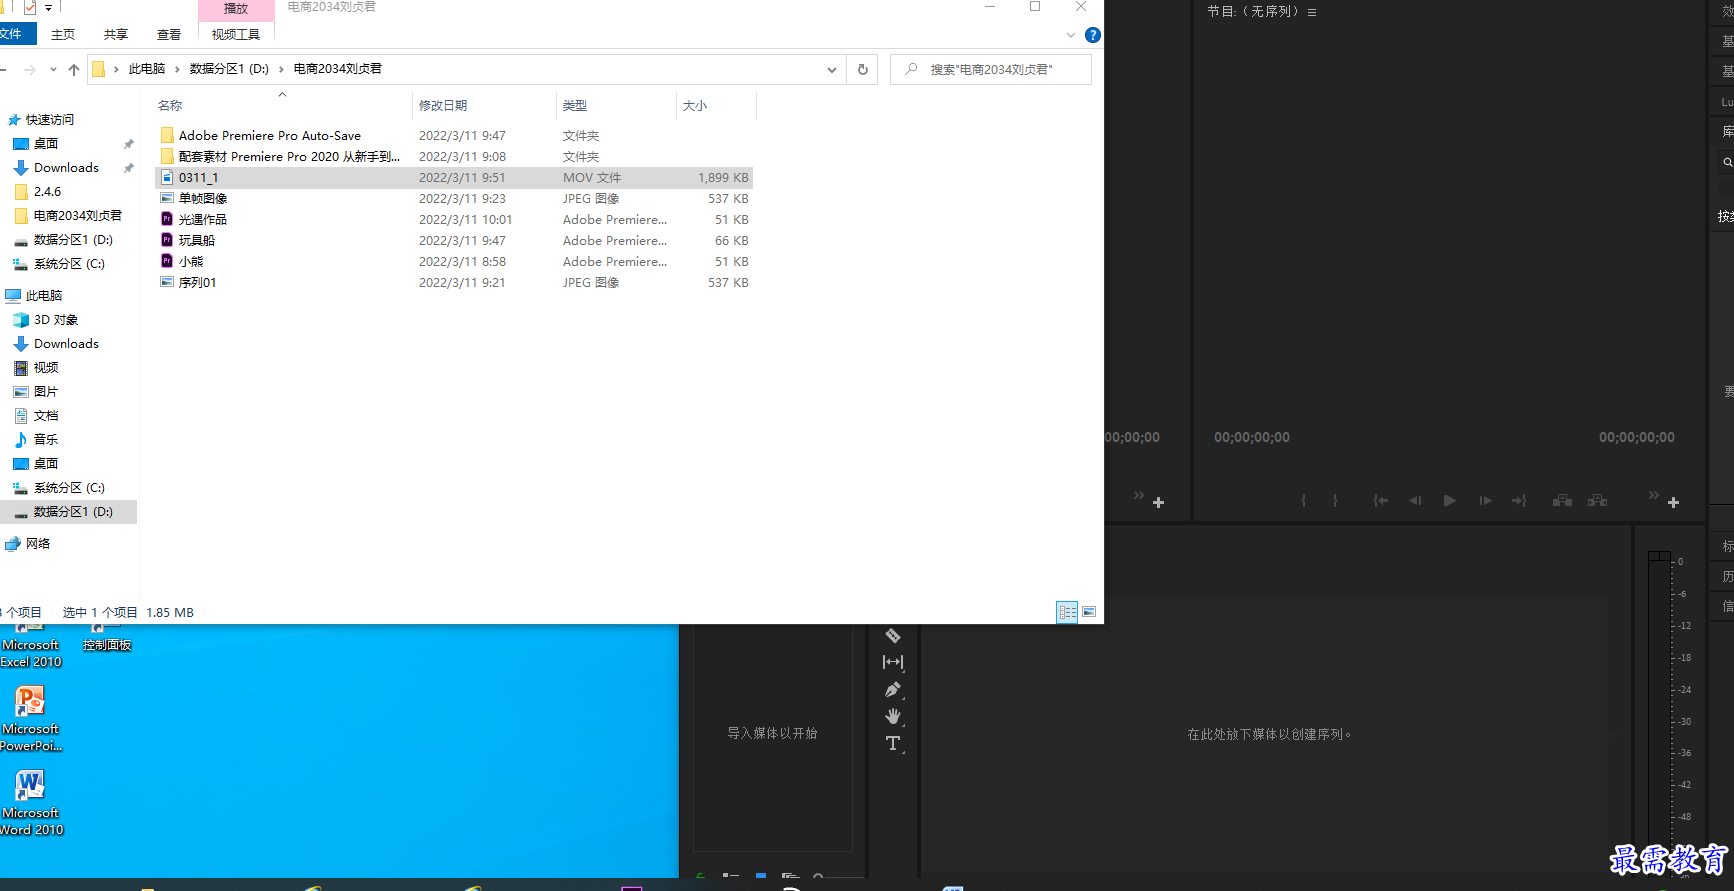The height and width of the screenshot is (891, 1734).
Task: Expand the Explorer ribbon chevron
Action: tap(1071, 35)
